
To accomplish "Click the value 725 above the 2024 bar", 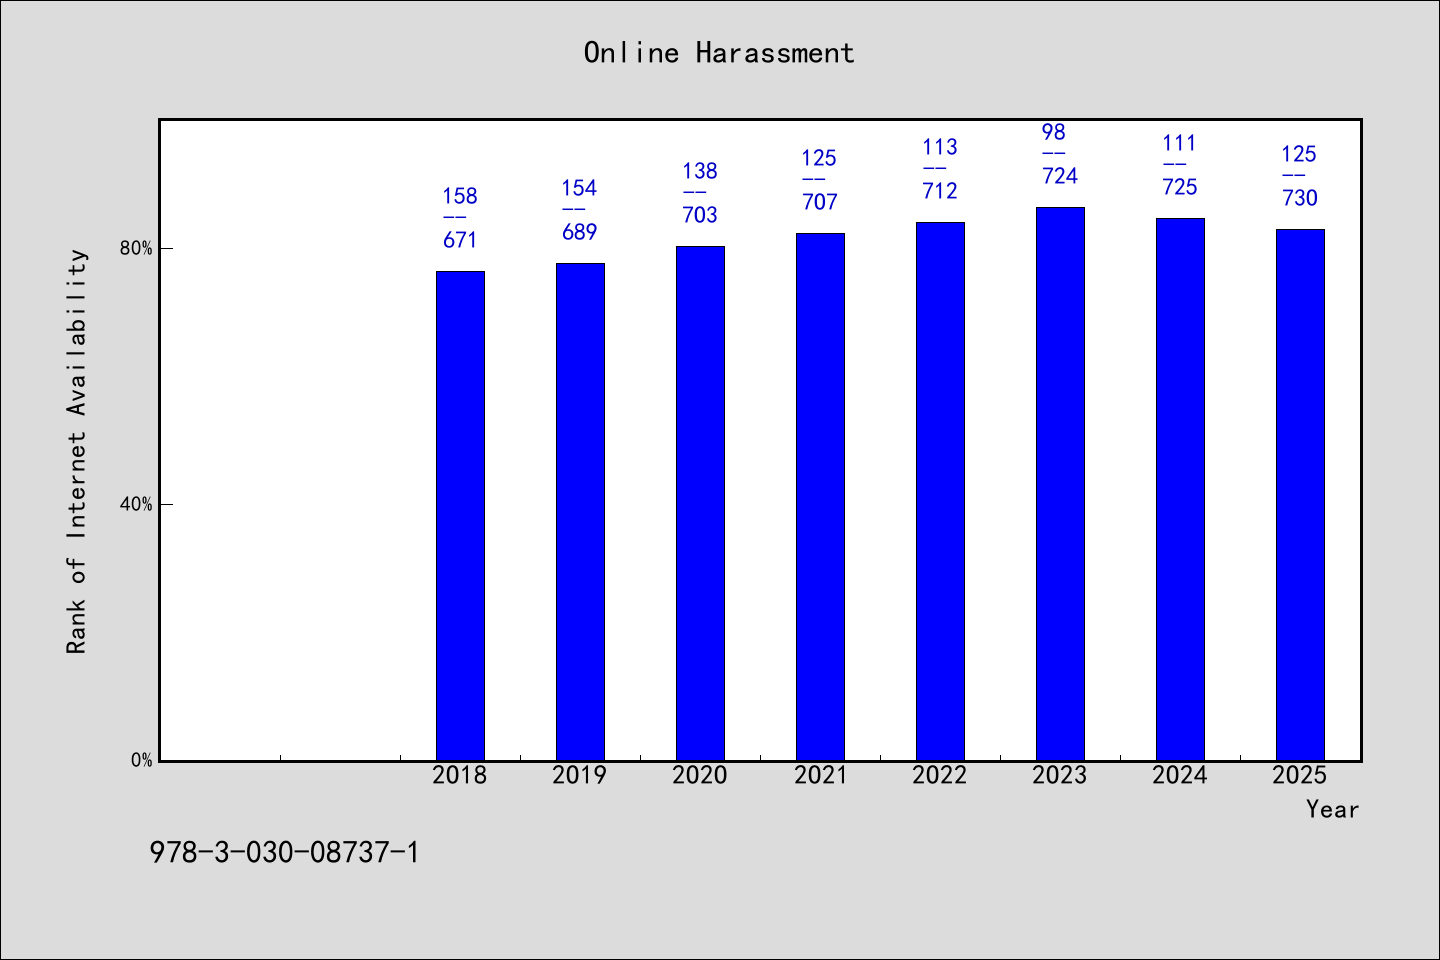I will click(1180, 187).
